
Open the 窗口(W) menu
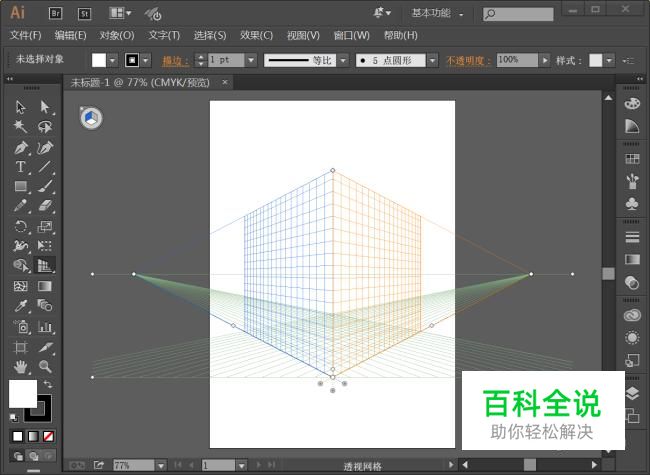point(352,35)
